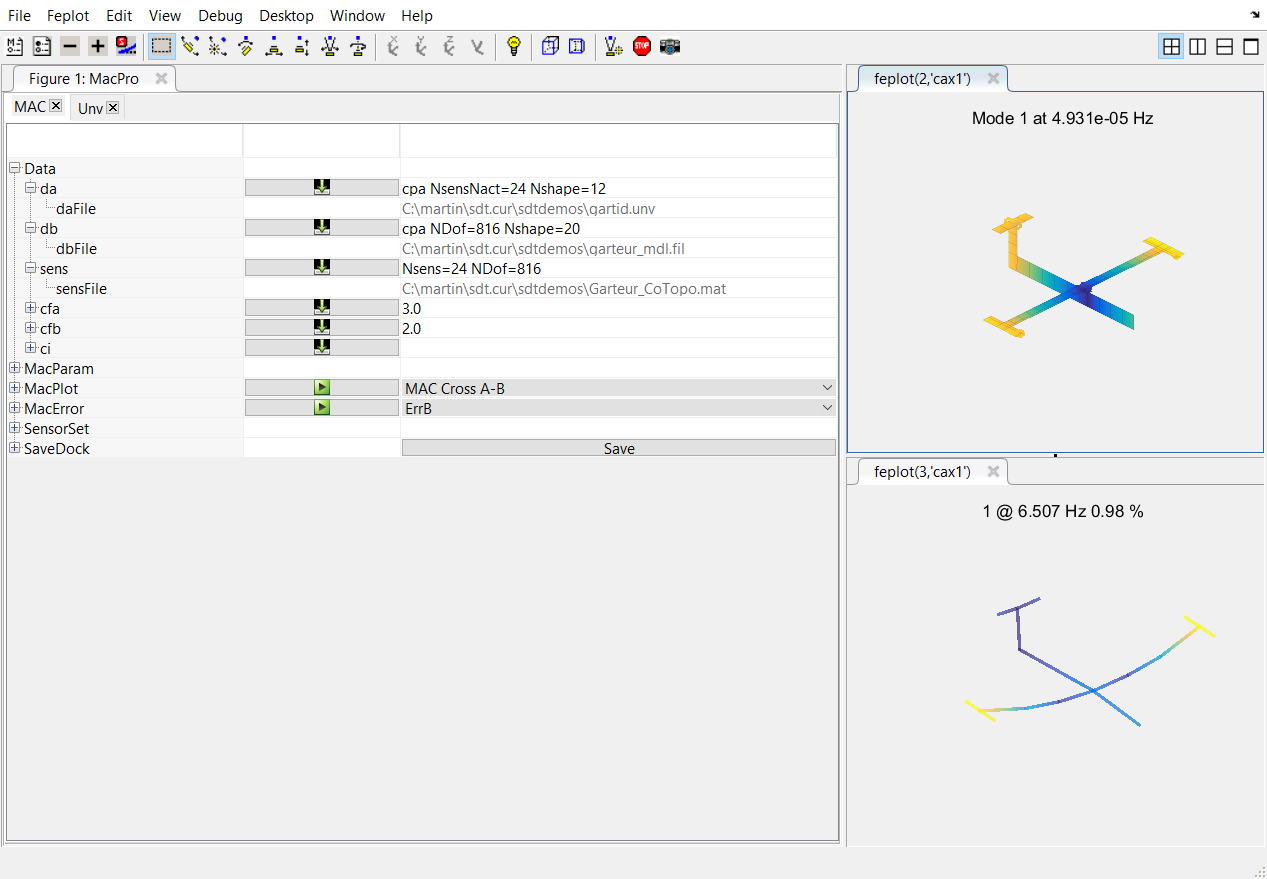The image size is (1267, 879).
Task: Click the yellow light bulb icon
Action: tap(514, 46)
